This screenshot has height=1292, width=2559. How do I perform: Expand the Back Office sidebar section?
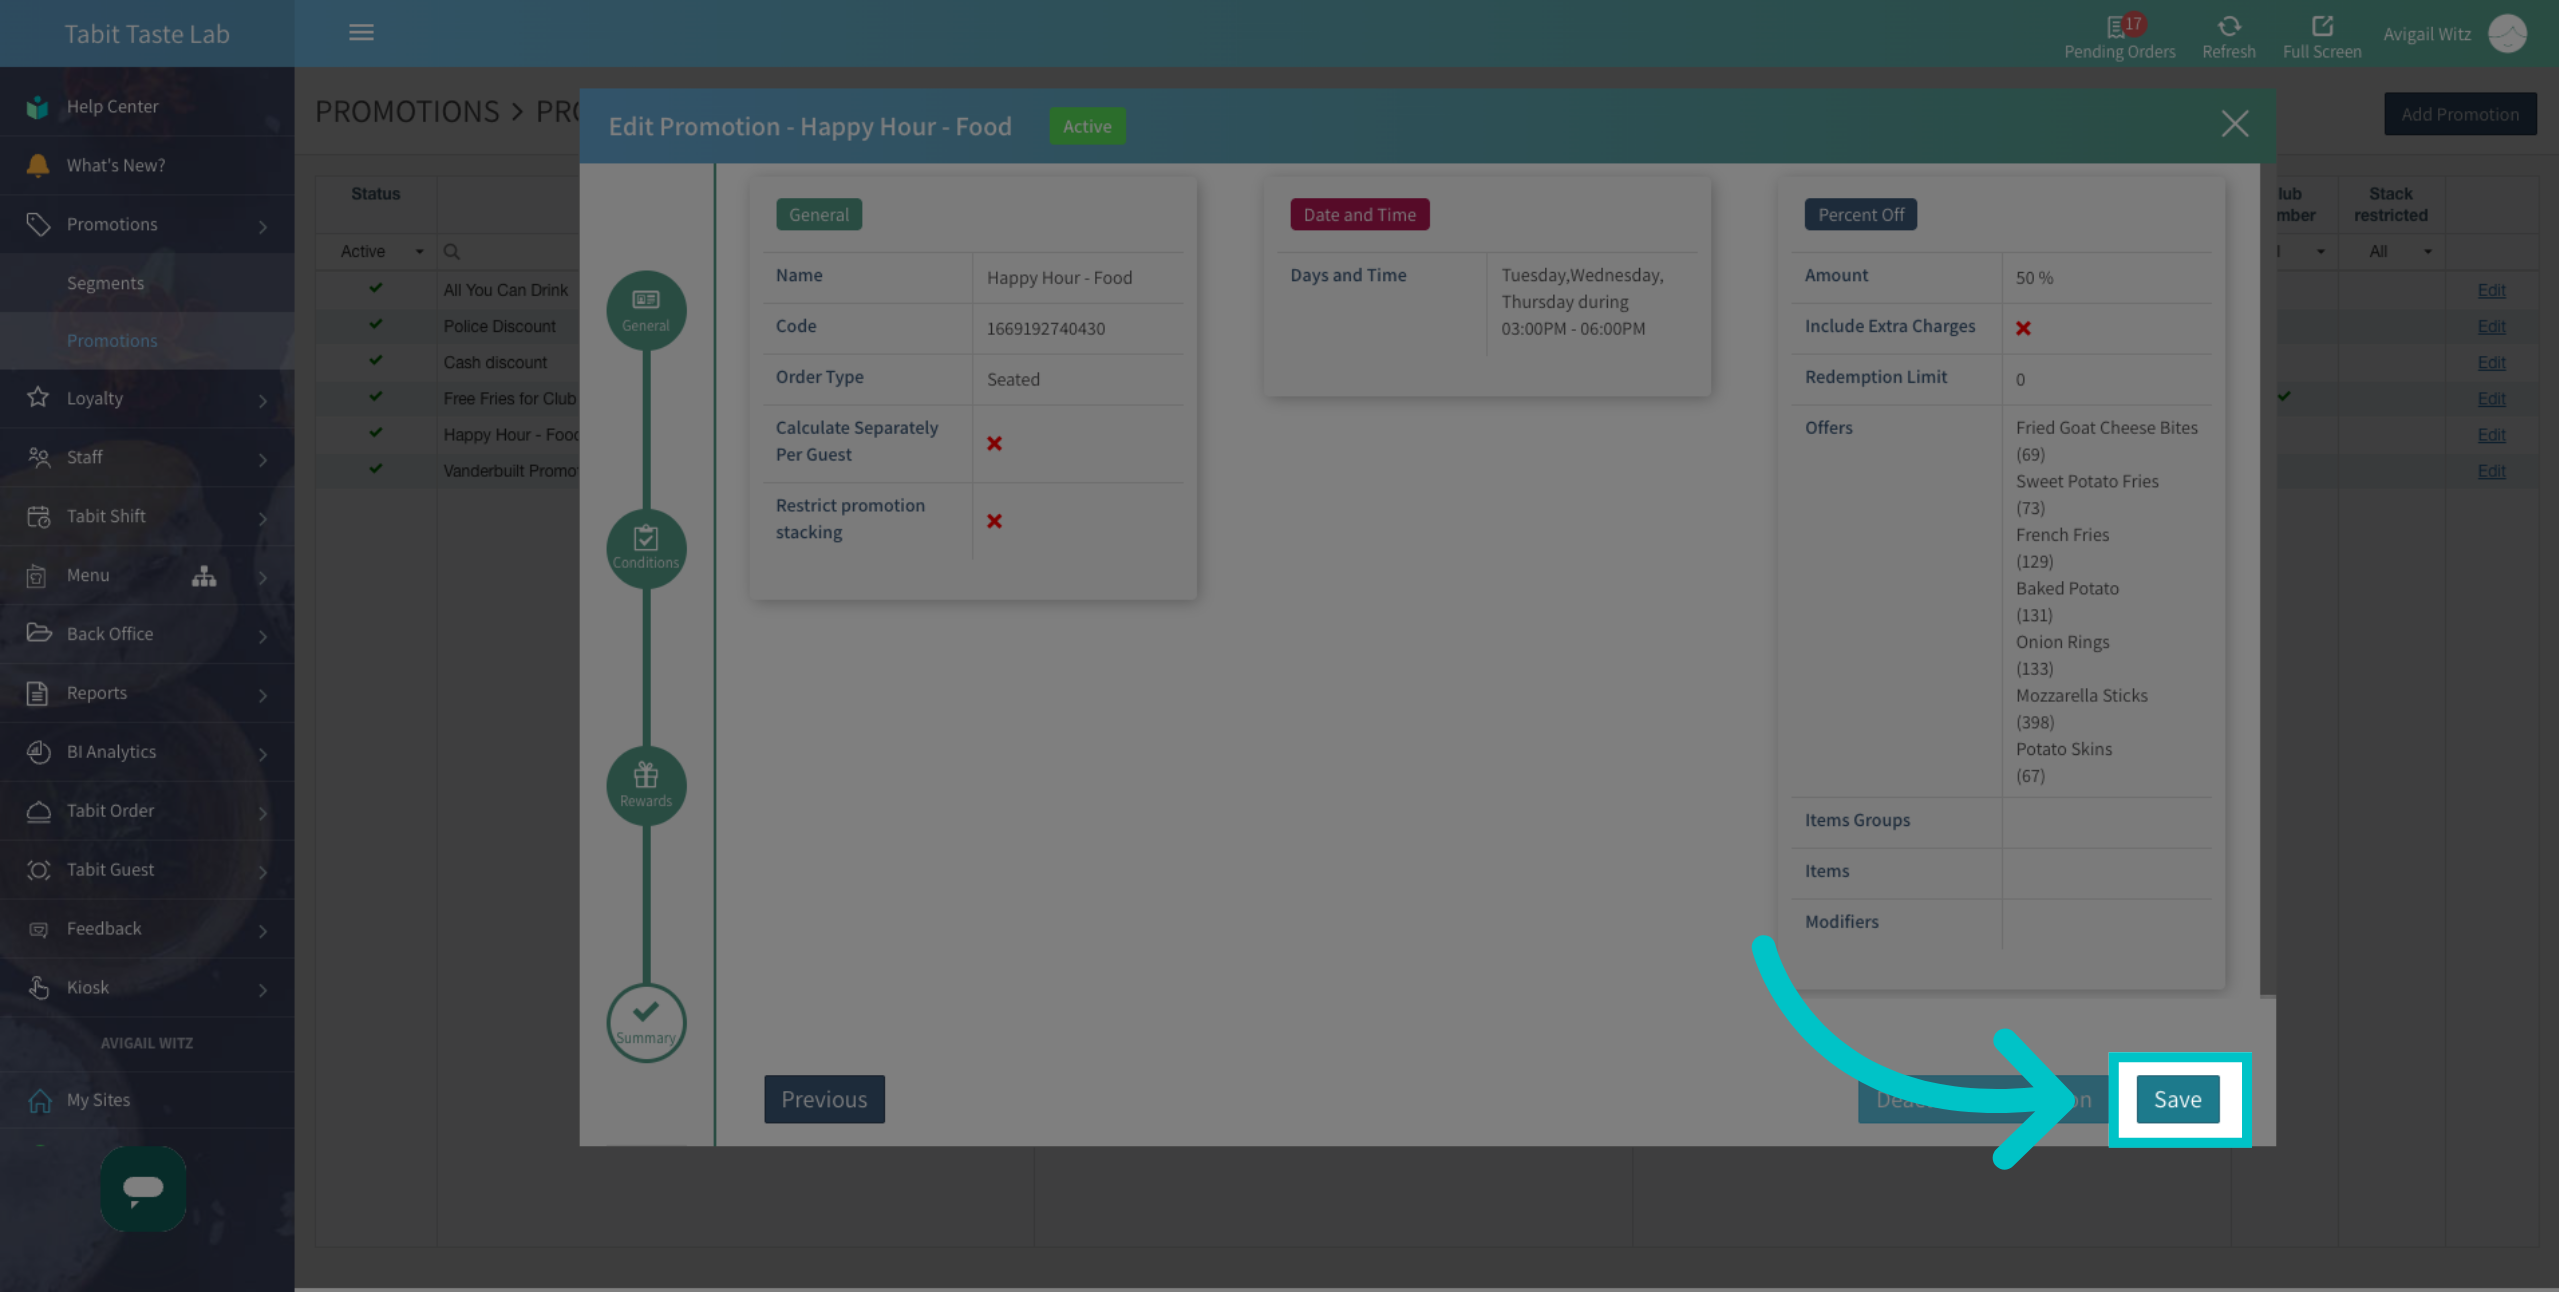coord(147,634)
